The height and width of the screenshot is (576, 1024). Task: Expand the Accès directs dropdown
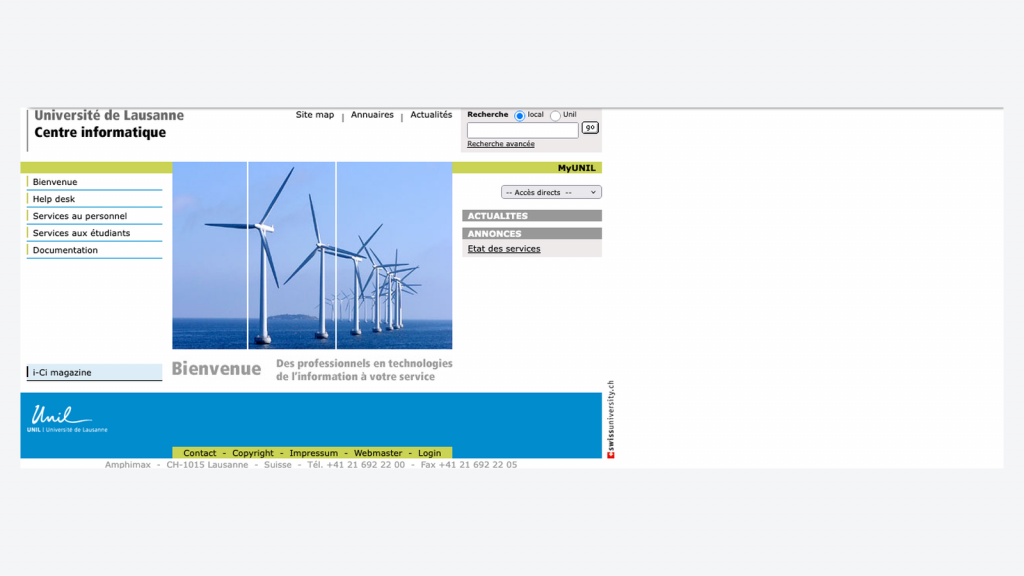(x=551, y=193)
